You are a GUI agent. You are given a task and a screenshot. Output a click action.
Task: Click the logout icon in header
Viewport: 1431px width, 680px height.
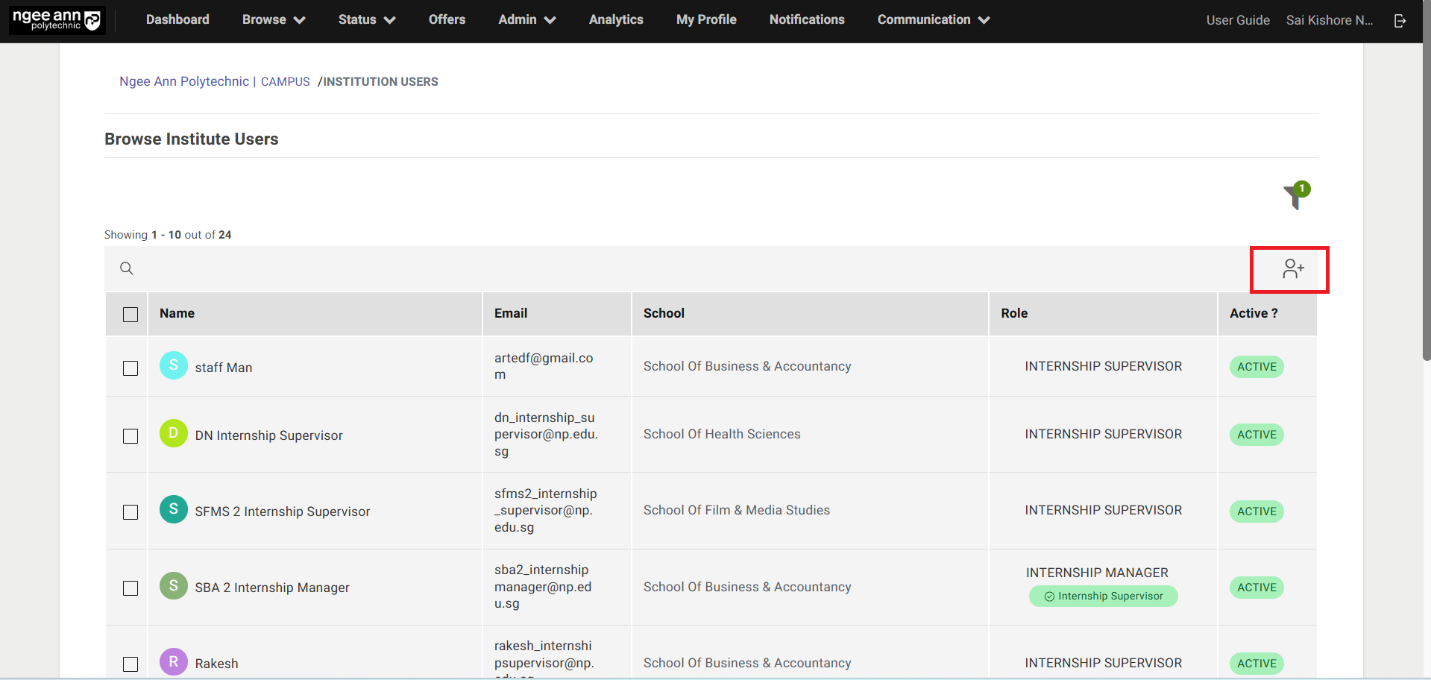pyautogui.click(x=1400, y=20)
